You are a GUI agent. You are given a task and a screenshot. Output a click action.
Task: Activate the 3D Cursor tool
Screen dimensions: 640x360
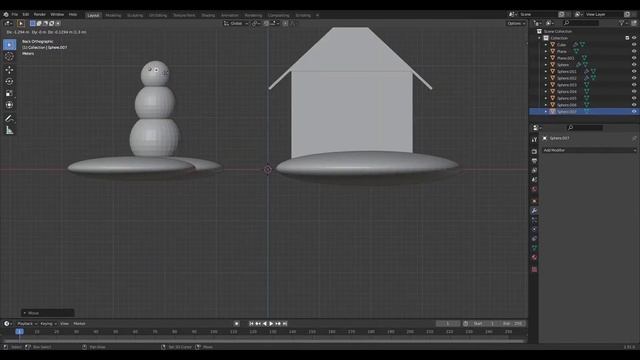(9, 57)
